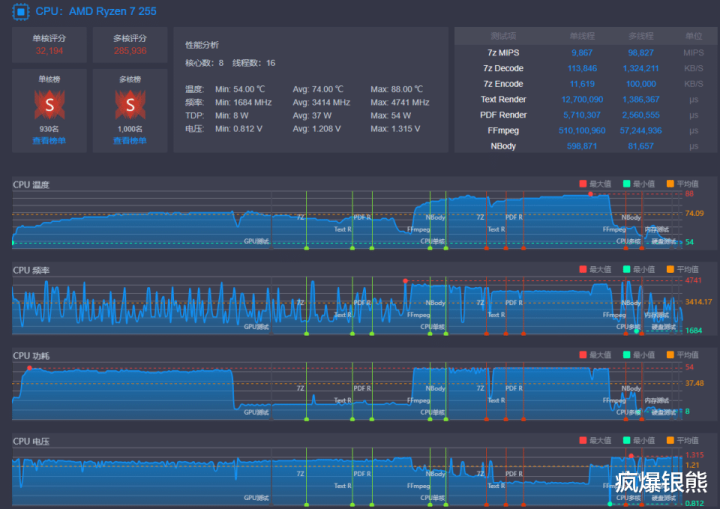Click the 37.48 average label on power chart
Viewport: 720px width, 509px height.
[x=694, y=383]
